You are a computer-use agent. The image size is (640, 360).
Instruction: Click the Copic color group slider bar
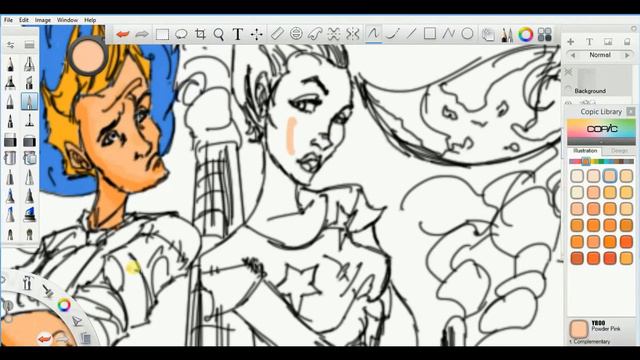click(601, 162)
